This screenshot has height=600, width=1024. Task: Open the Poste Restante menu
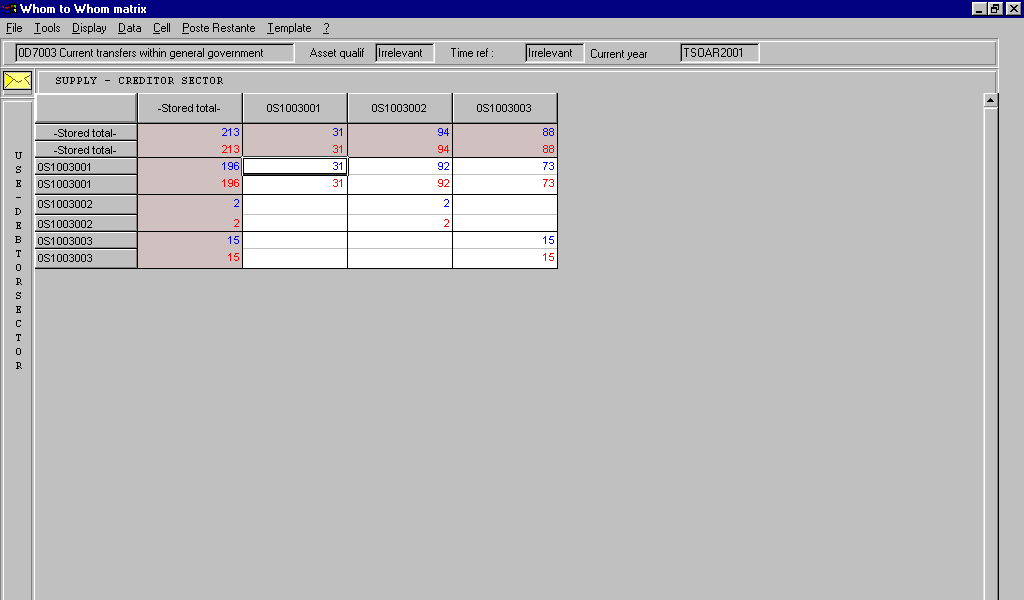pyautogui.click(x=218, y=28)
